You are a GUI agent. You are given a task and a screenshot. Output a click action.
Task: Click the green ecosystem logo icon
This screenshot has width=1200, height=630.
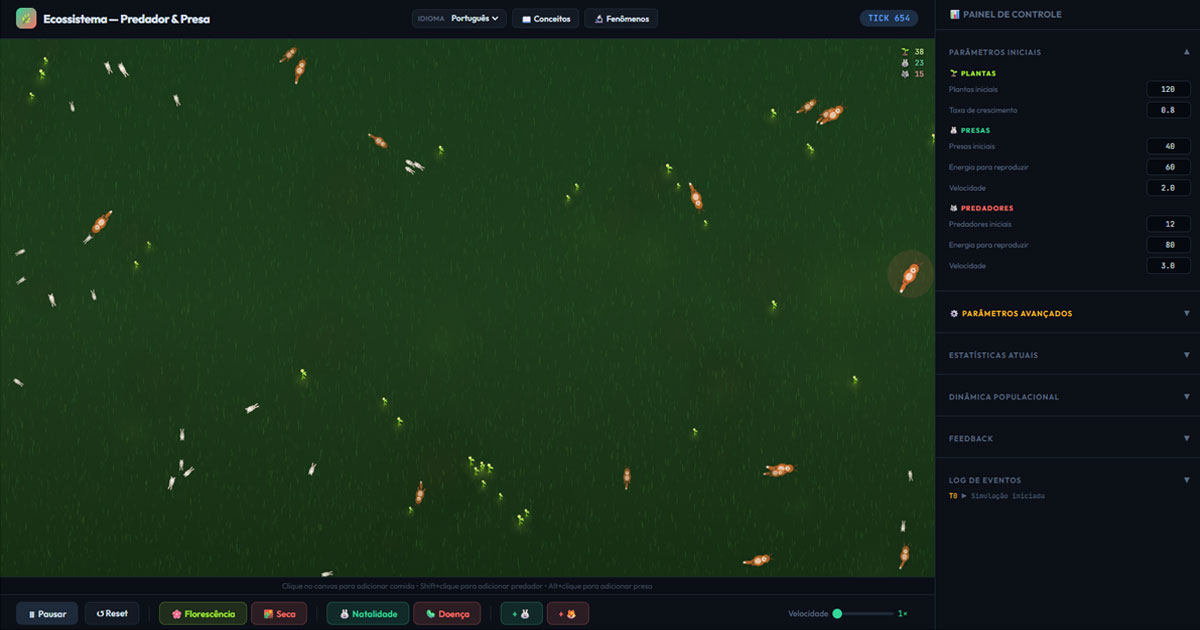tap(25, 17)
